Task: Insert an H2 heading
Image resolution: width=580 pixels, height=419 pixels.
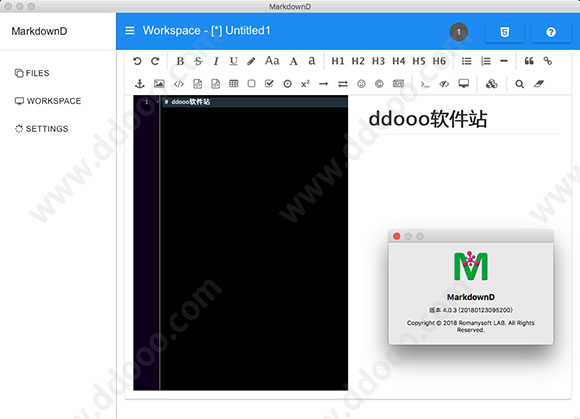Action: 358,61
